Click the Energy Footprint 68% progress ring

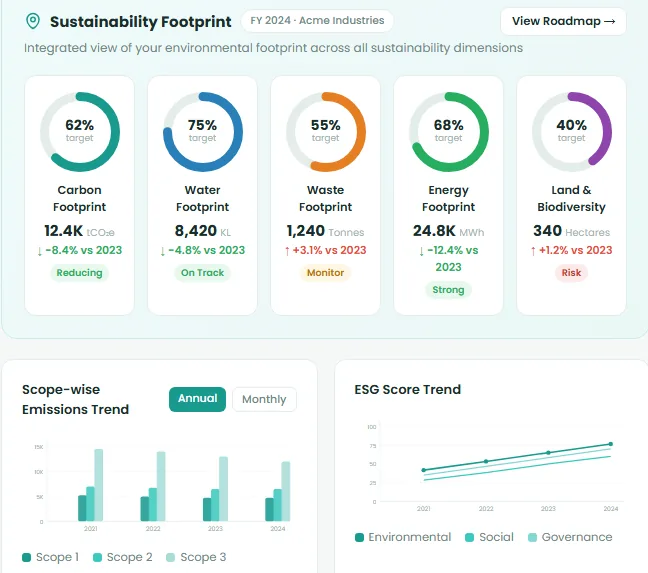pos(449,132)
